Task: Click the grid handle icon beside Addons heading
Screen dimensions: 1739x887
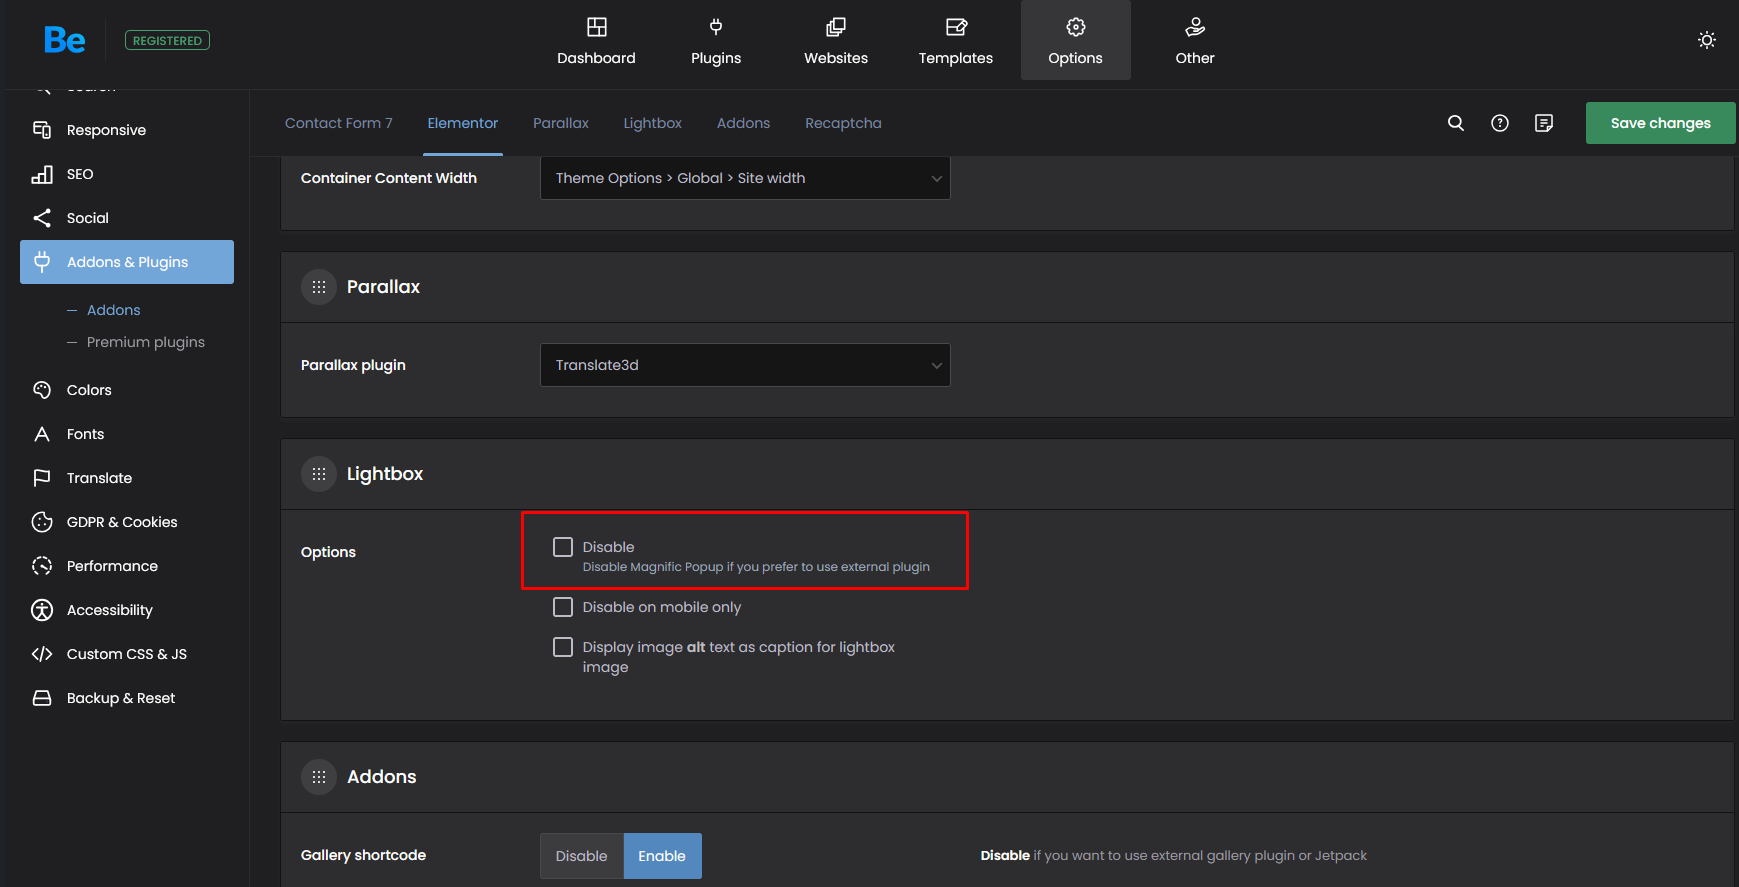Action: [x=319, y=777]
